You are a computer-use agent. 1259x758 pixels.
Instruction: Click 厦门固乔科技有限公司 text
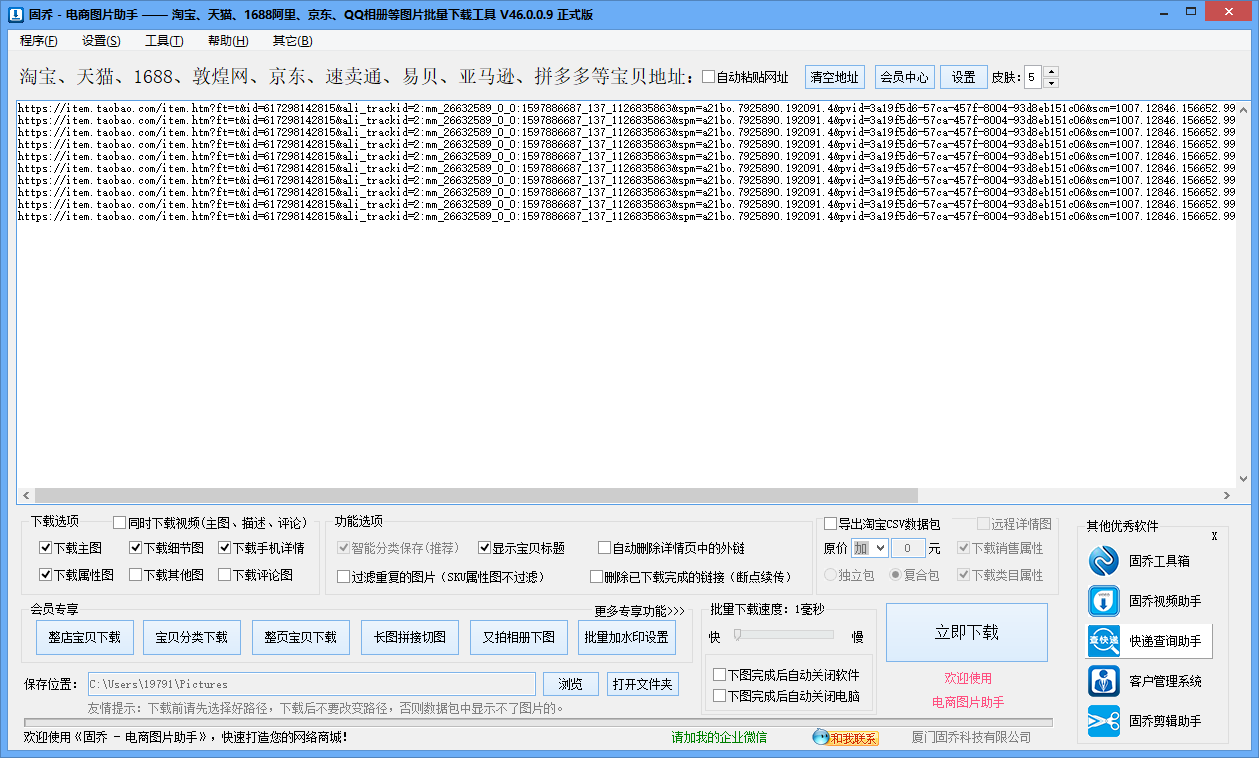[x=971, y=738]
